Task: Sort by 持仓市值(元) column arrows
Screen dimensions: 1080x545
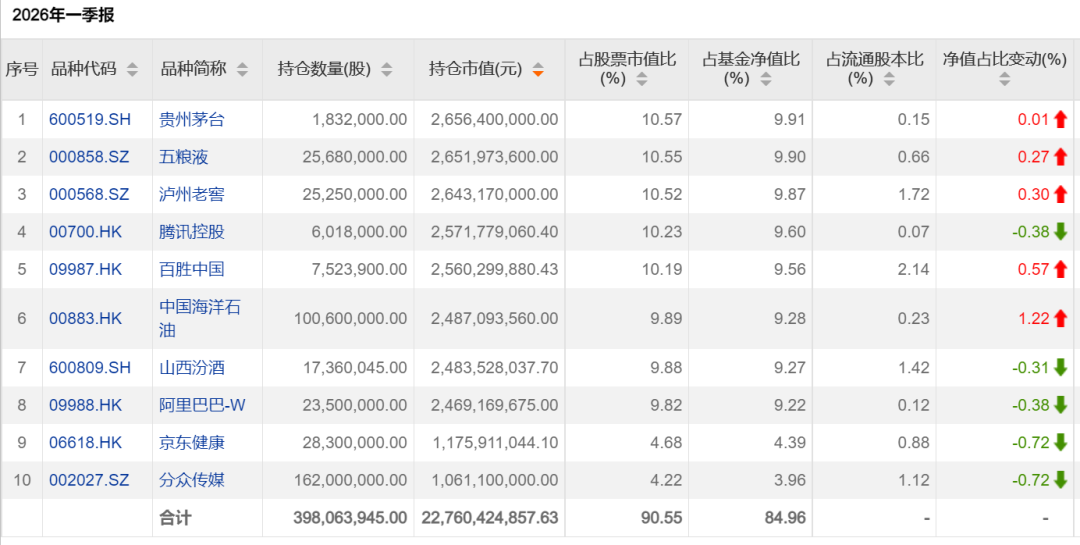Action: tap(538, 70)
